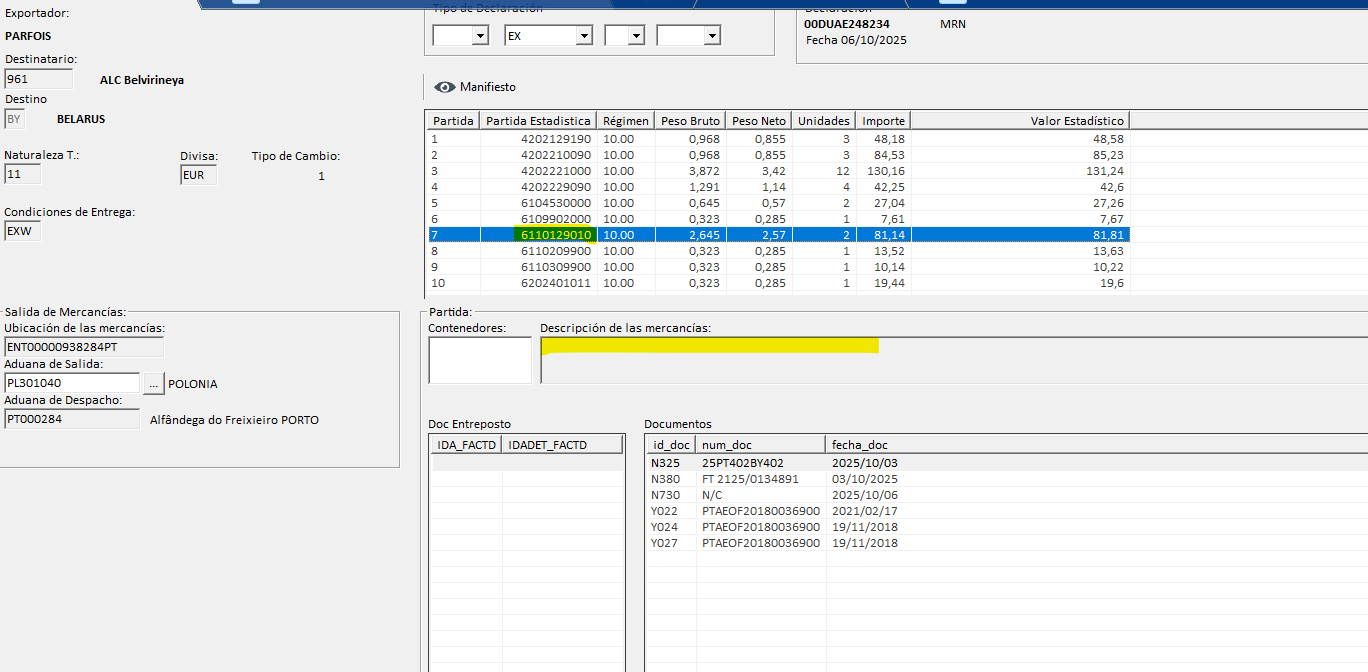Click the Aduana de Salida input field

[72, 383]
